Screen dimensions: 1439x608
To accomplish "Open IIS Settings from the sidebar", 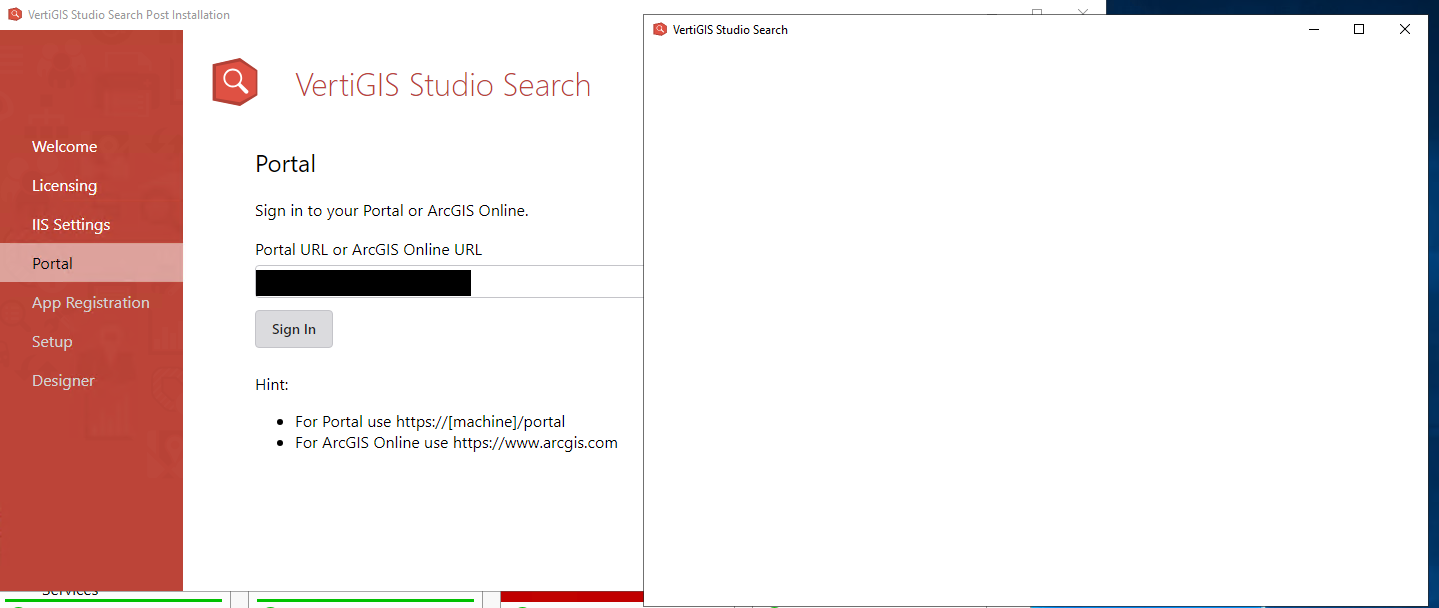I will pos(70,224).
